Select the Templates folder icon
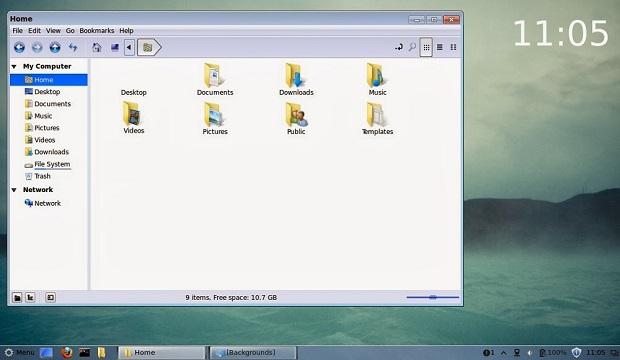This screenshot has height=360, width=620. point(377,114)
